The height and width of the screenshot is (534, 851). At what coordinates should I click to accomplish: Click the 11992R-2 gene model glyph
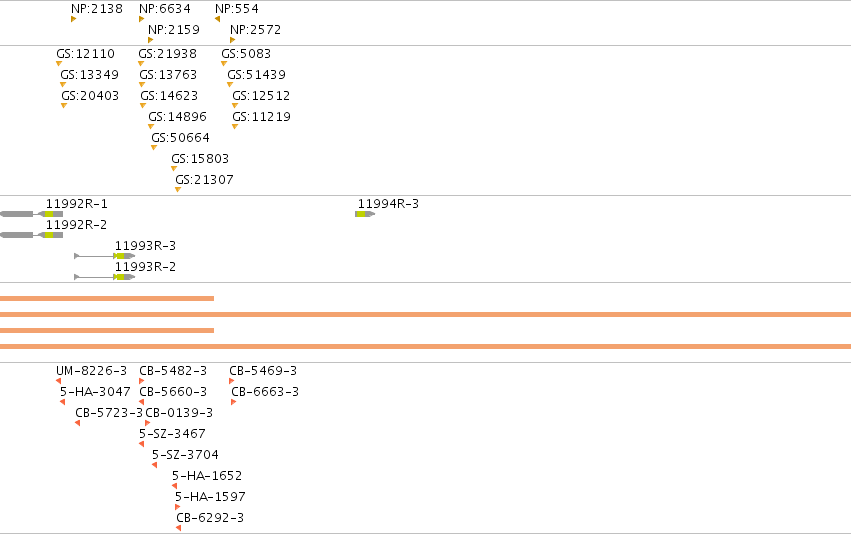coord(31,235)
